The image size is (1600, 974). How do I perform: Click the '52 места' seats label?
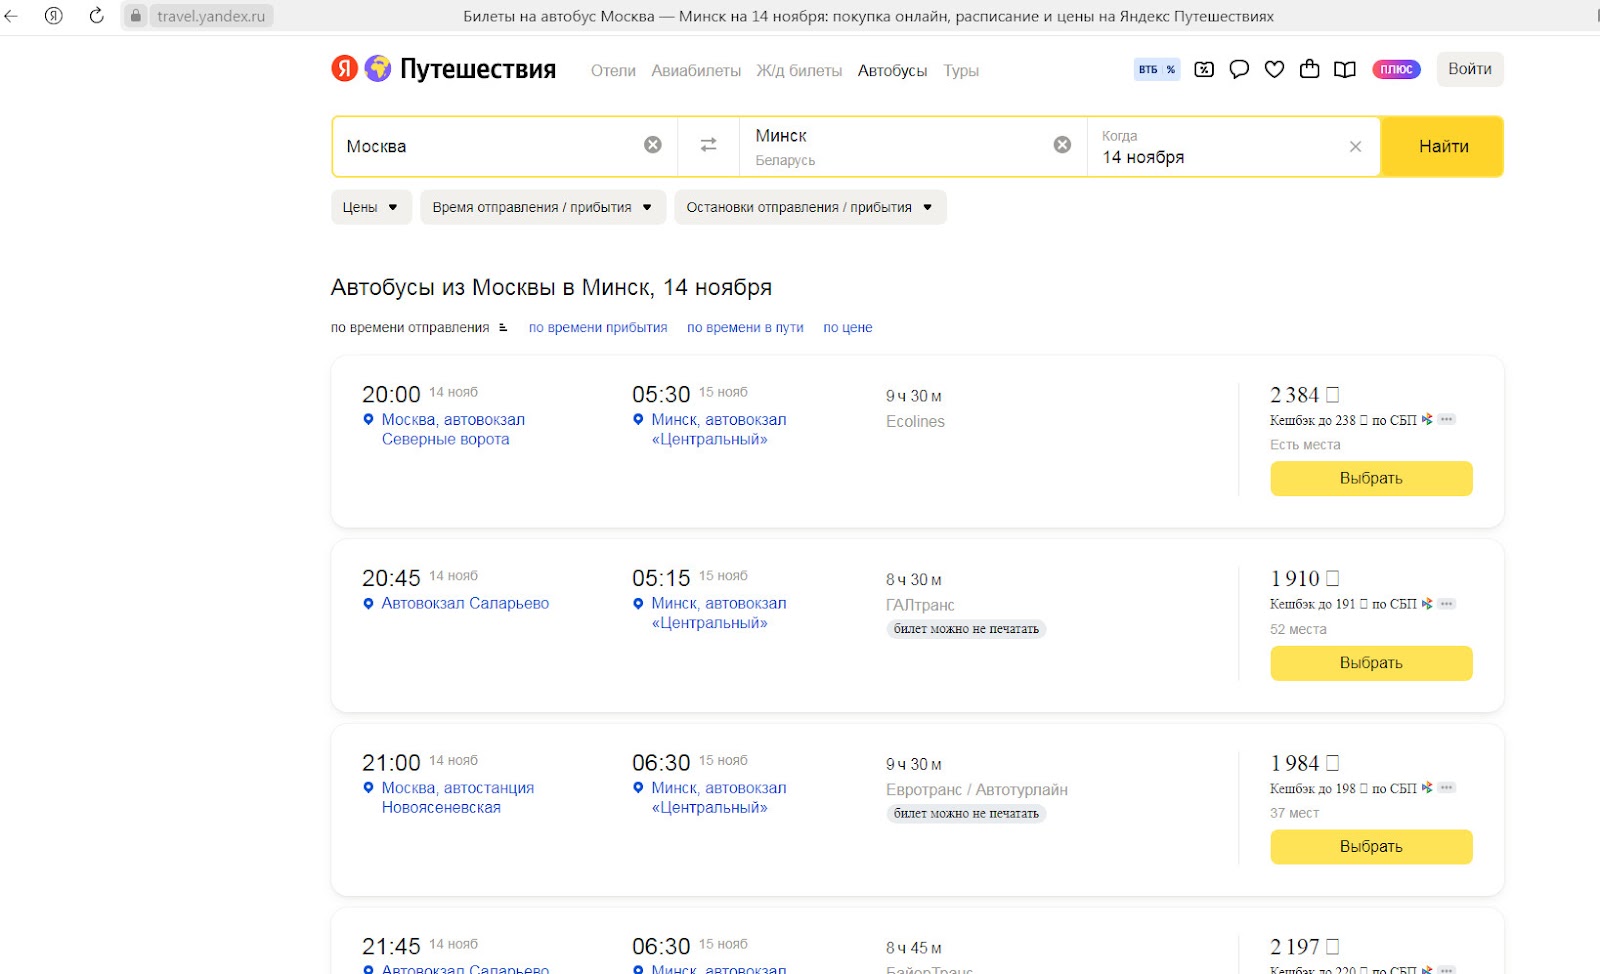[x=1298, y=629]
